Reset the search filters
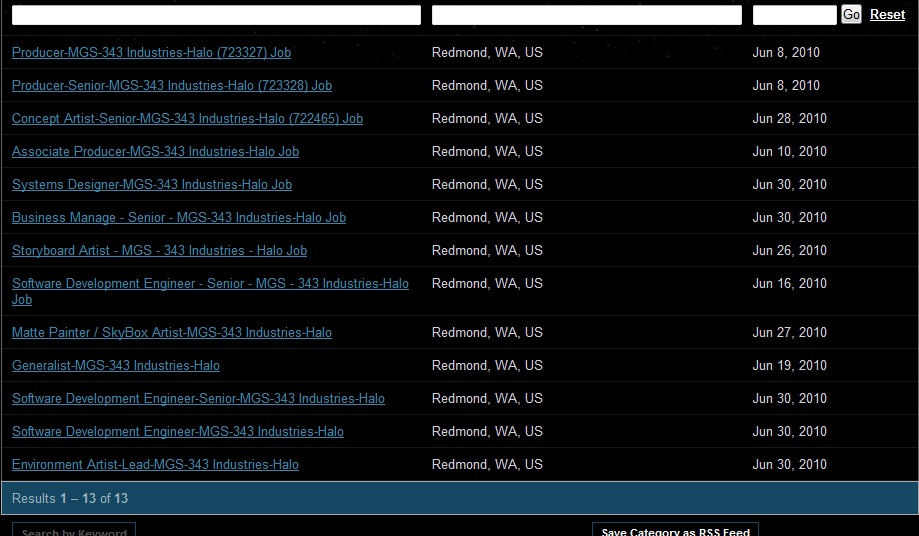Image resolution: width=919 pixels, height=536 pixels. click(887, 15)
